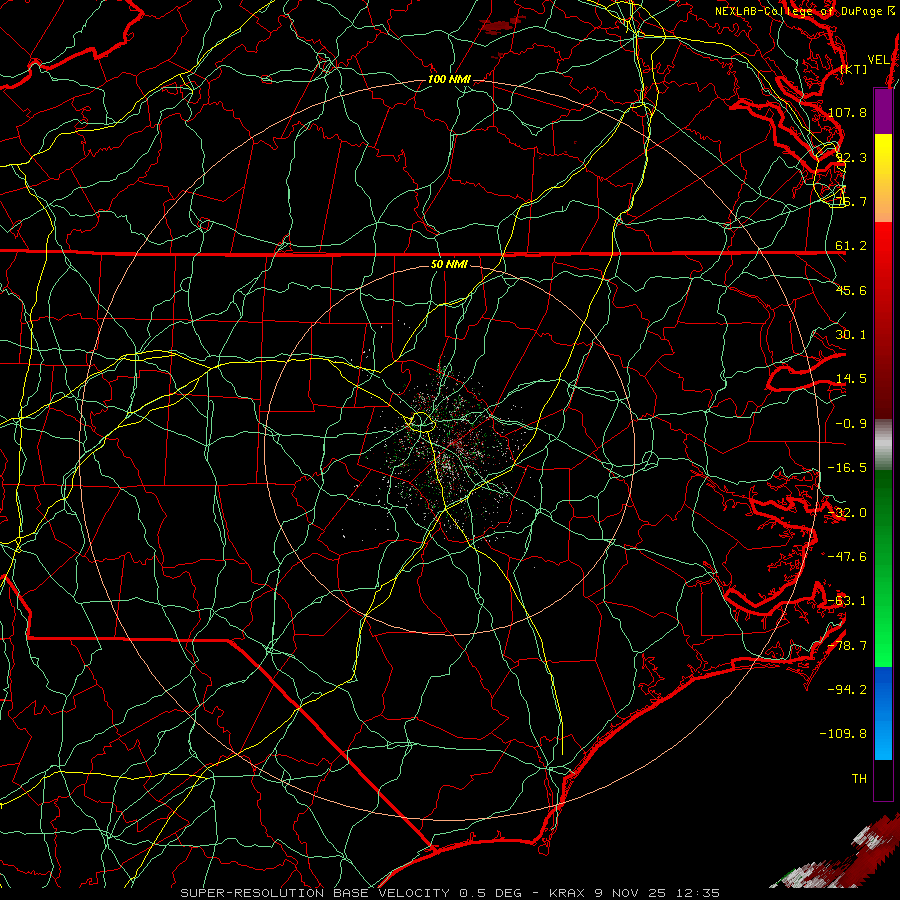
Task: Select the -47.6 legend value
Action: [x=847, y=557]
